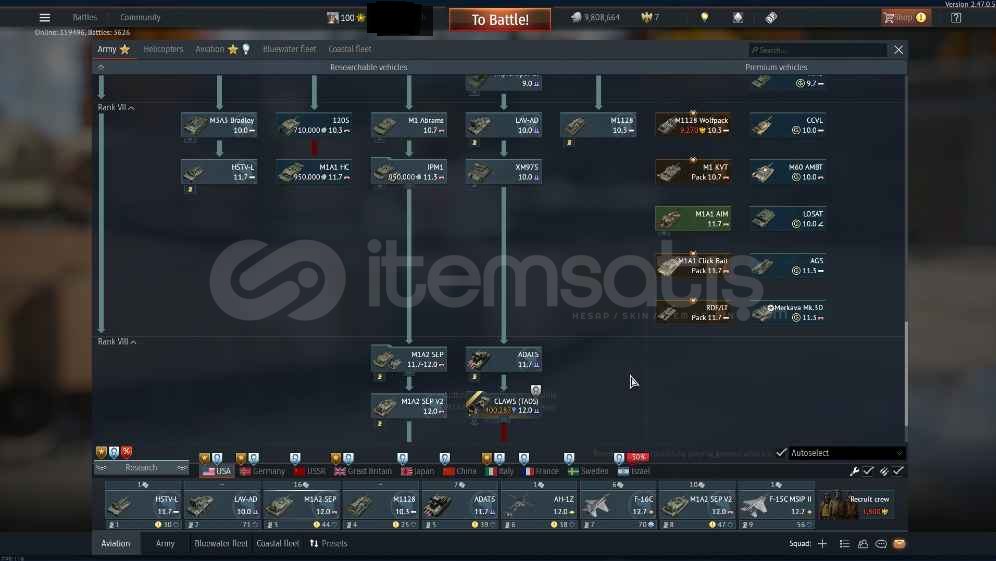This screenshot has width=996, height=561.
Task: Open the Presets button
Action: pos(328,544)
